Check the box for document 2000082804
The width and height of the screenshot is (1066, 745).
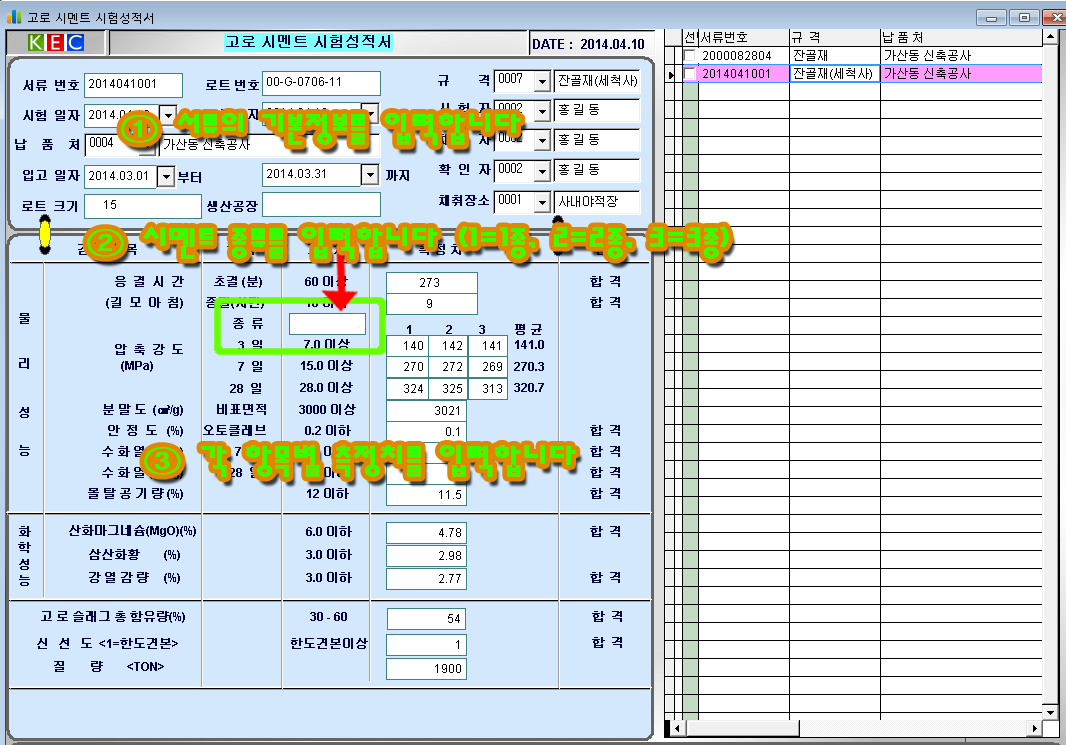tap(690, 56)
